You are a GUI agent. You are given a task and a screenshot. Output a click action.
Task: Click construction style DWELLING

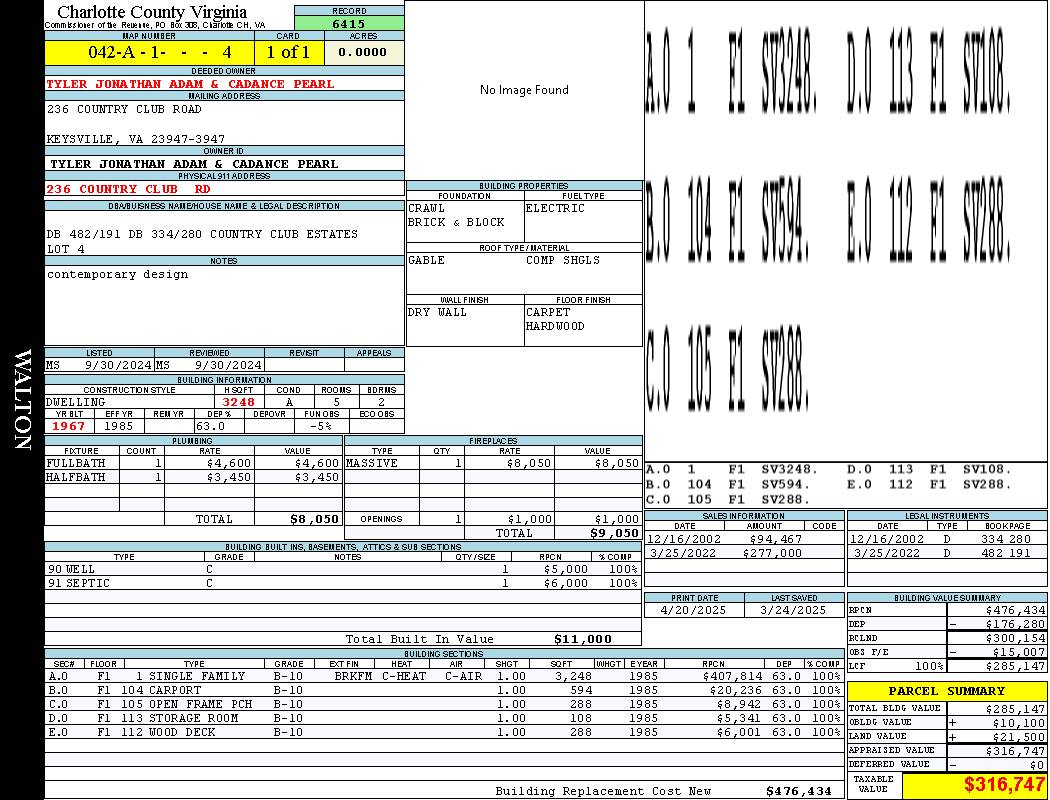76,402
